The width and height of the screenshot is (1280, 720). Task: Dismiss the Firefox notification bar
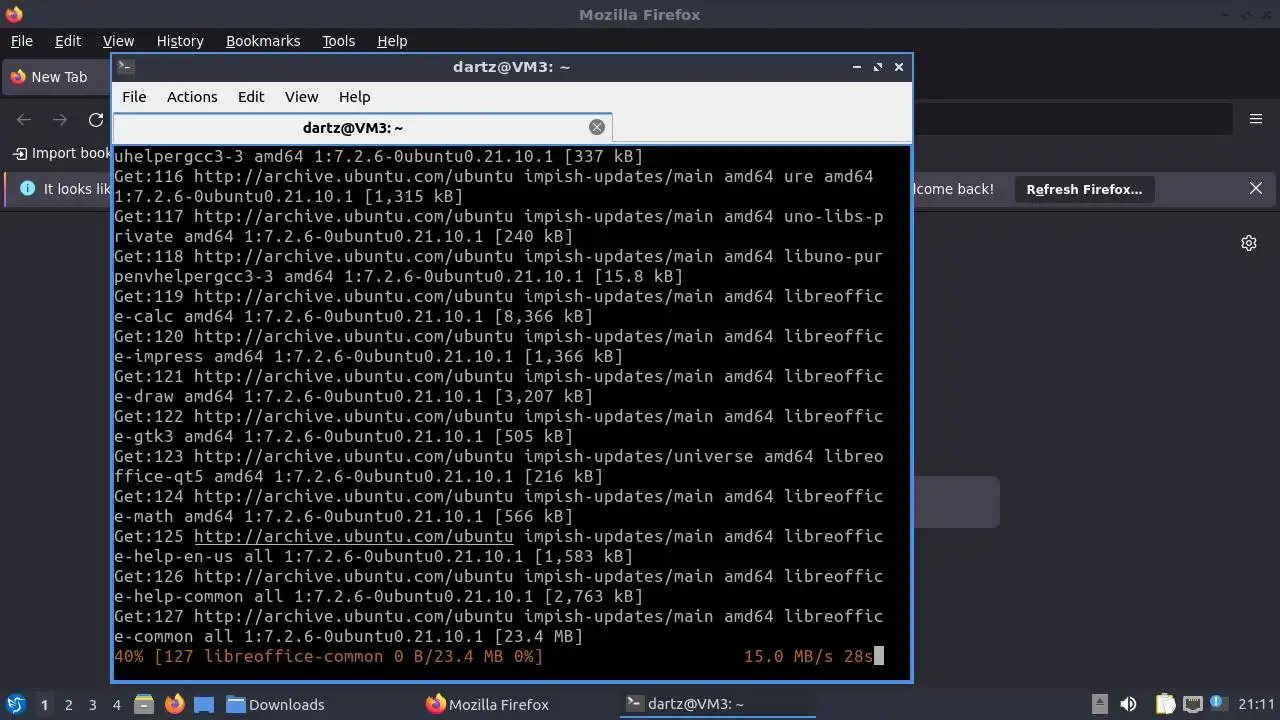tap(1256, 188)
